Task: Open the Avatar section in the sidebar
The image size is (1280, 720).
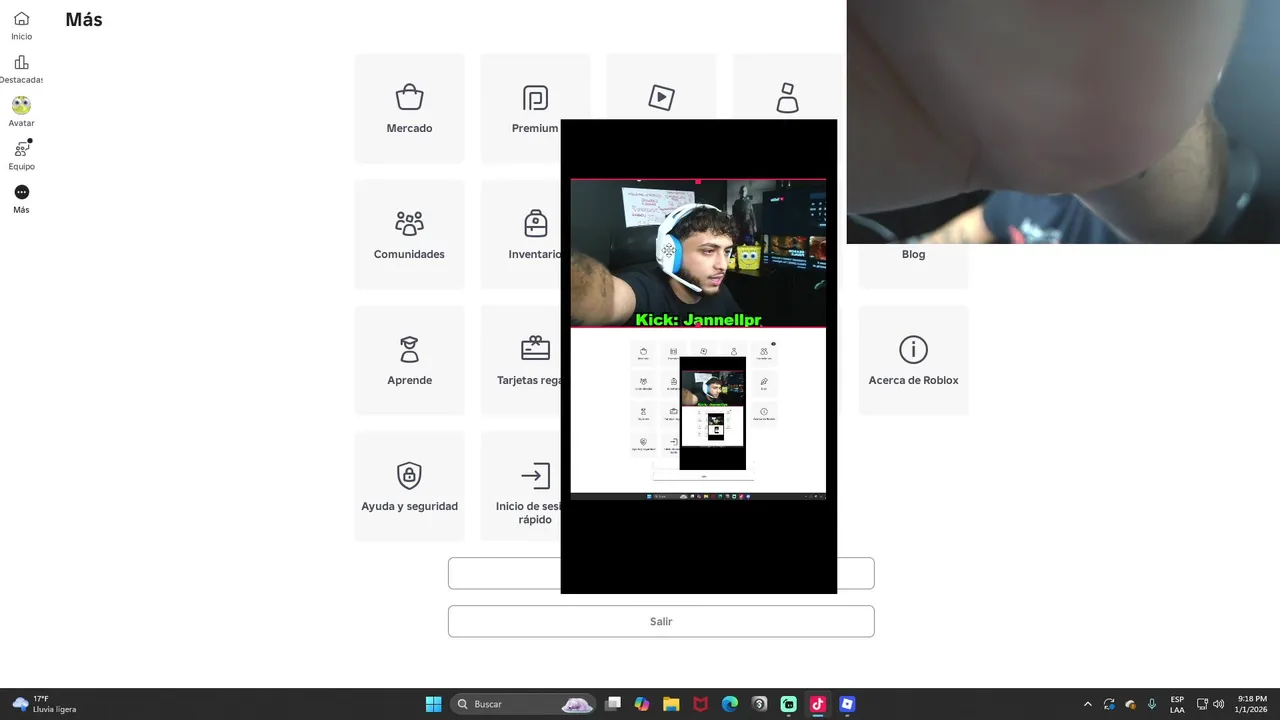Action: coord(21,112)
